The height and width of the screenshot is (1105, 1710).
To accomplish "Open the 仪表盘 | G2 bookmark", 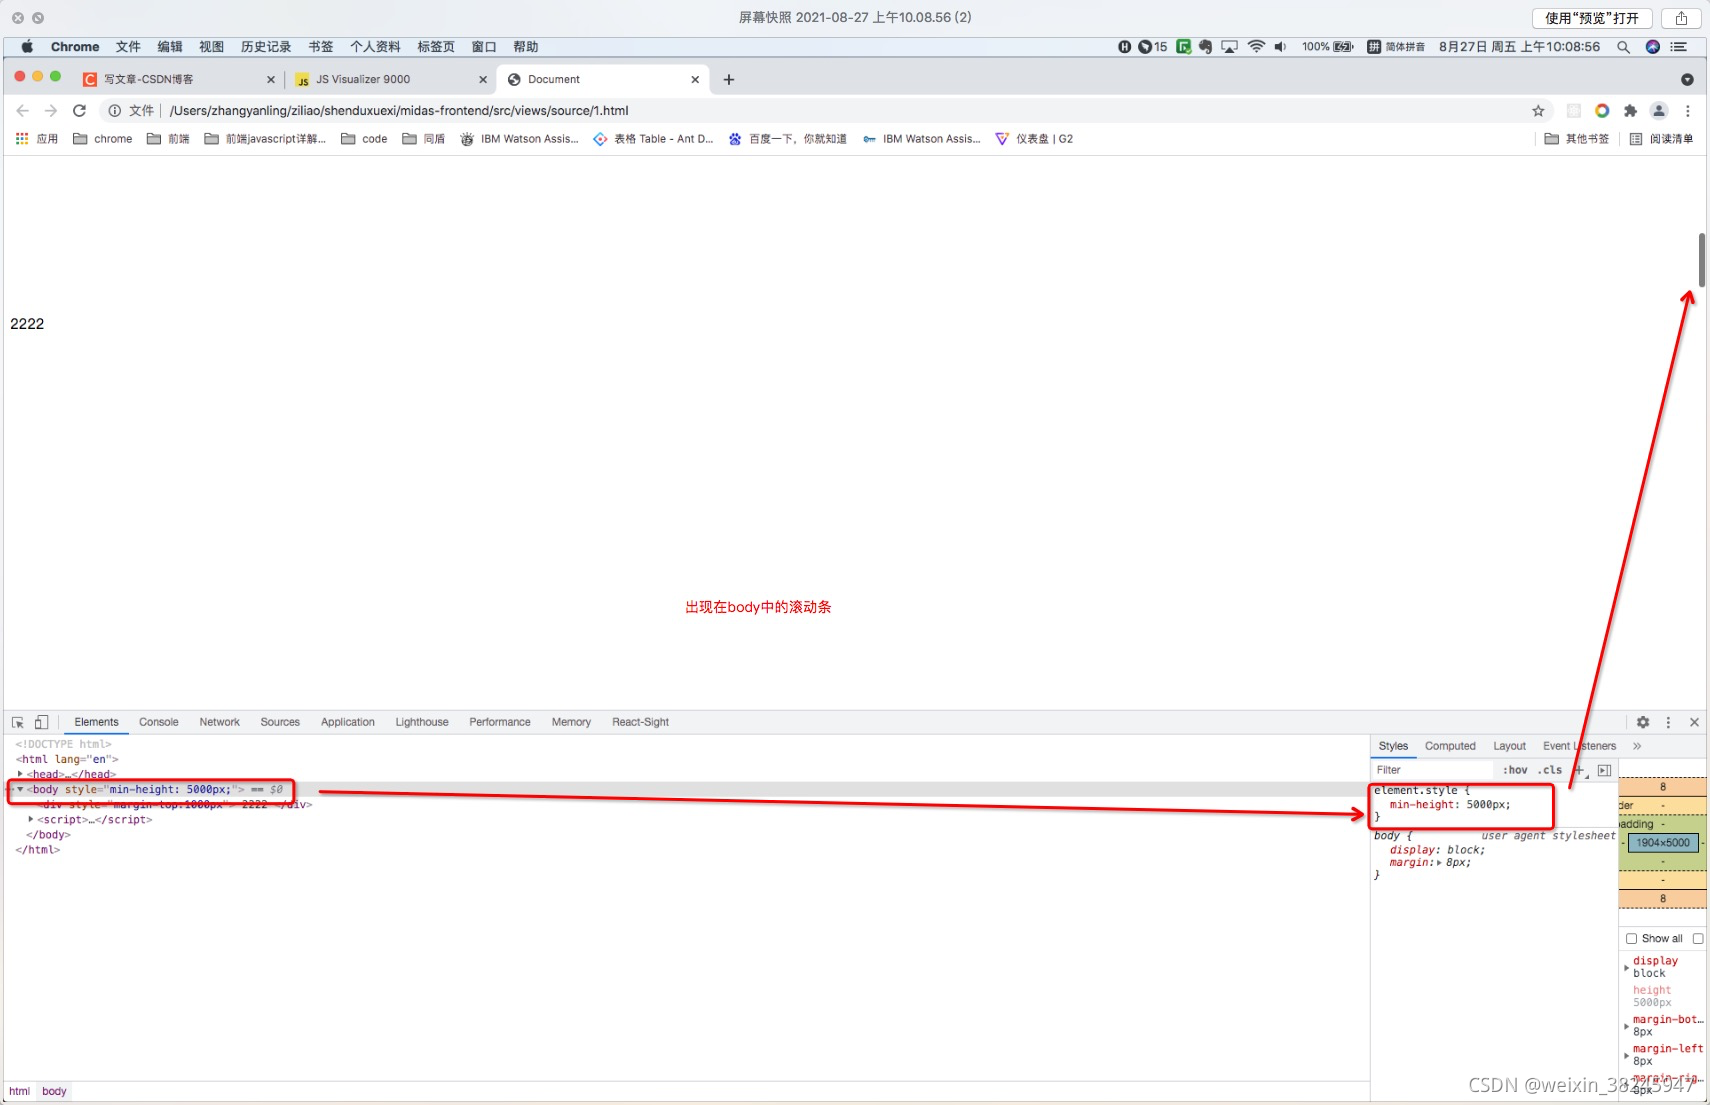I will [1034, 139].
